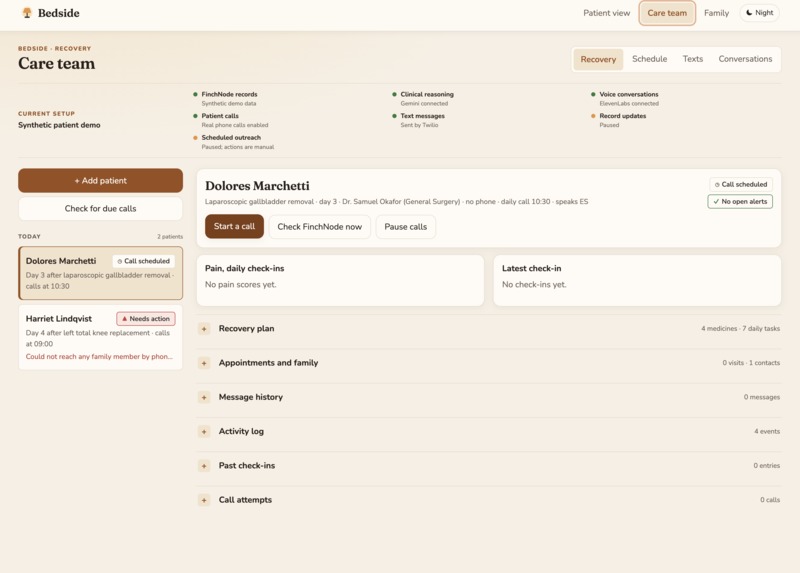
Task: Go to the Conversations tab
Action: point(745,59)
